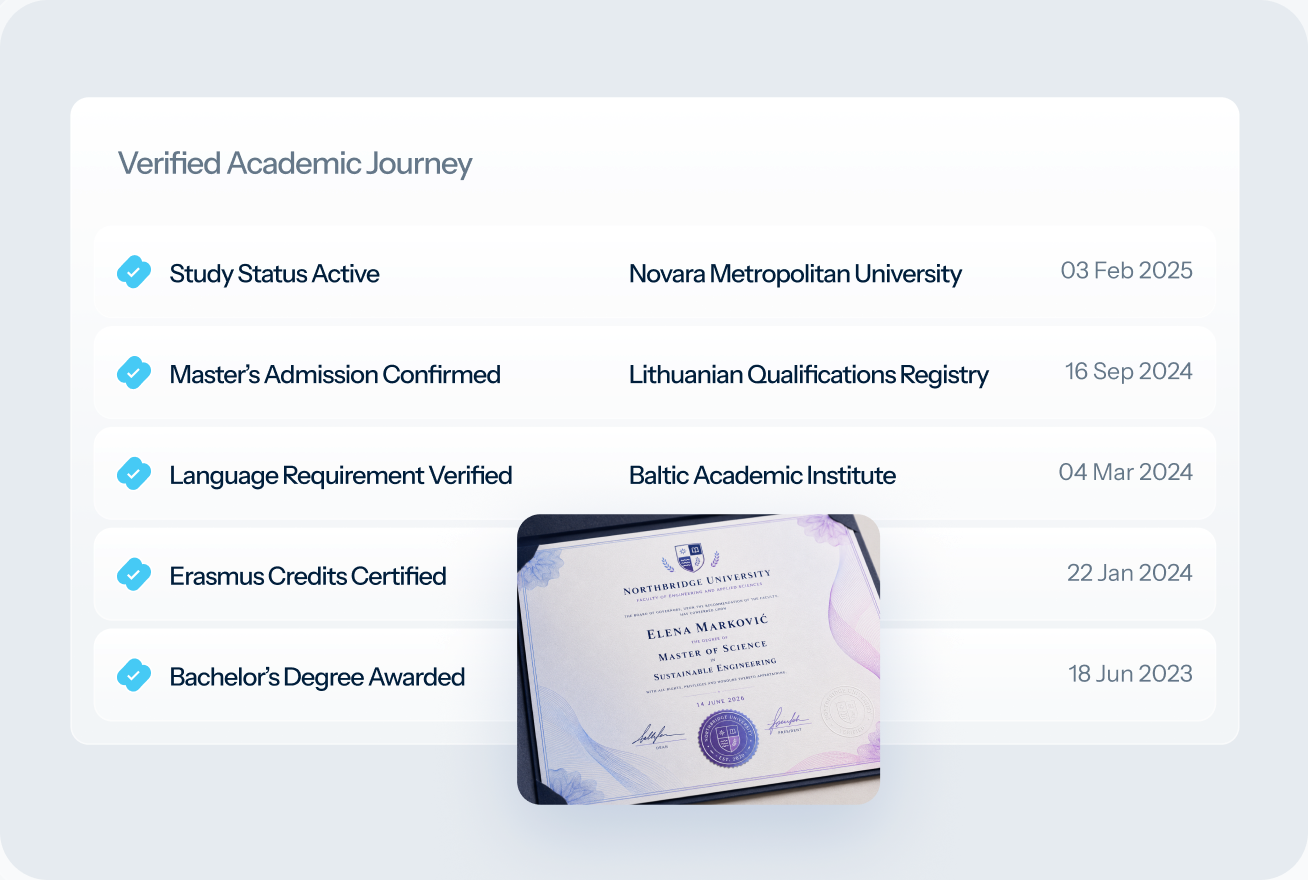Click the verified badge beside Erasmus Credits Certified
Viewport: 1308px width, 880px height.
click(x=134, y=575)
